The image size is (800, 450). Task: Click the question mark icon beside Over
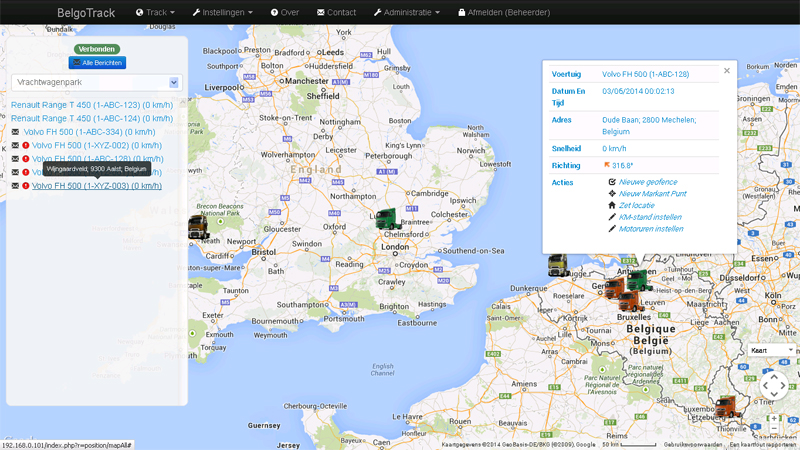click(x=274, y=12)
